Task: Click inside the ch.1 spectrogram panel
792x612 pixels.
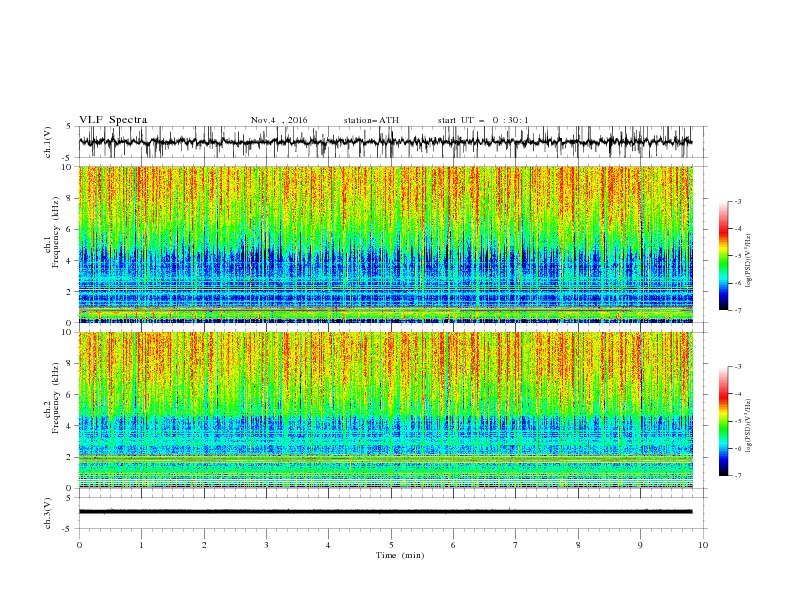Action: (386, 244)
